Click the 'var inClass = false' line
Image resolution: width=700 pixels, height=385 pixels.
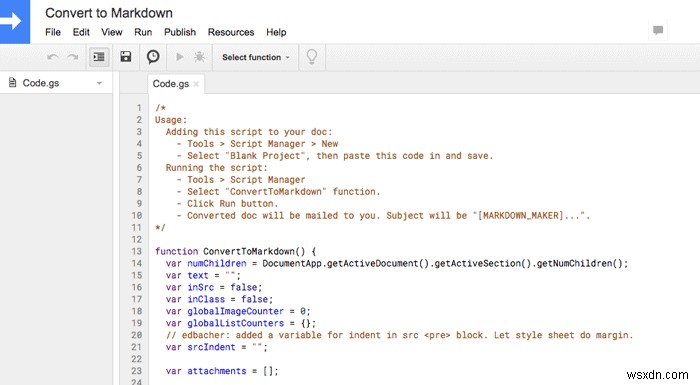tap(219, 299)
